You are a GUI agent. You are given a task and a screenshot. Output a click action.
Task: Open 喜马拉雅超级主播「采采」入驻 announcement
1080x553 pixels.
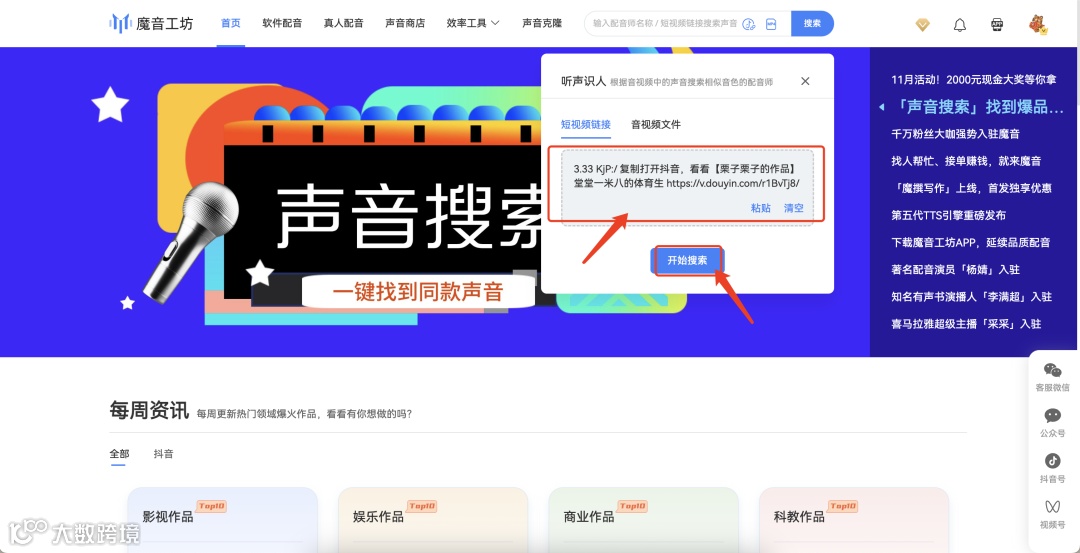[966, 324]
